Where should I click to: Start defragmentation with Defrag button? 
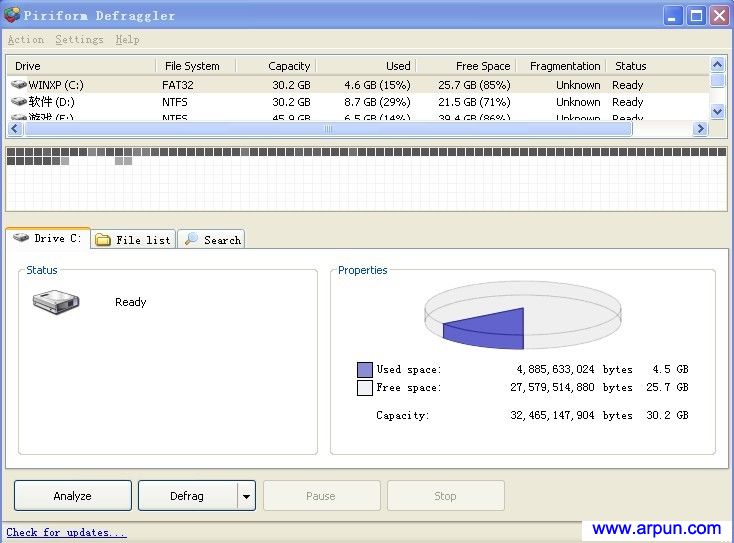pos(187,496)
